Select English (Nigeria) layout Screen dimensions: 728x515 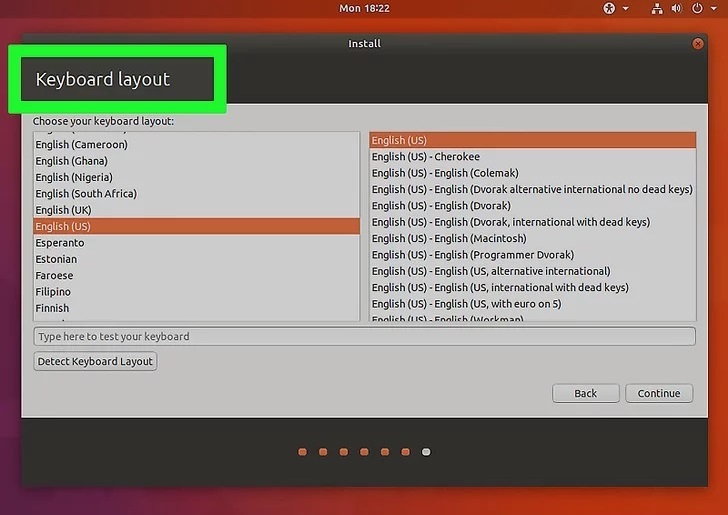coord(196,177)
